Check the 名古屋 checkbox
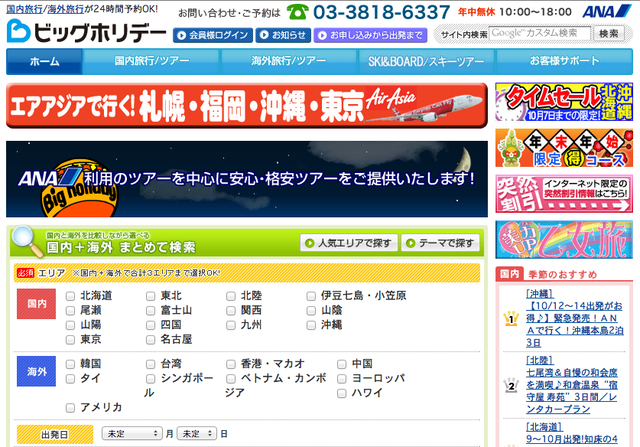This screenshot has width=640, height=447. click(151, 340)
